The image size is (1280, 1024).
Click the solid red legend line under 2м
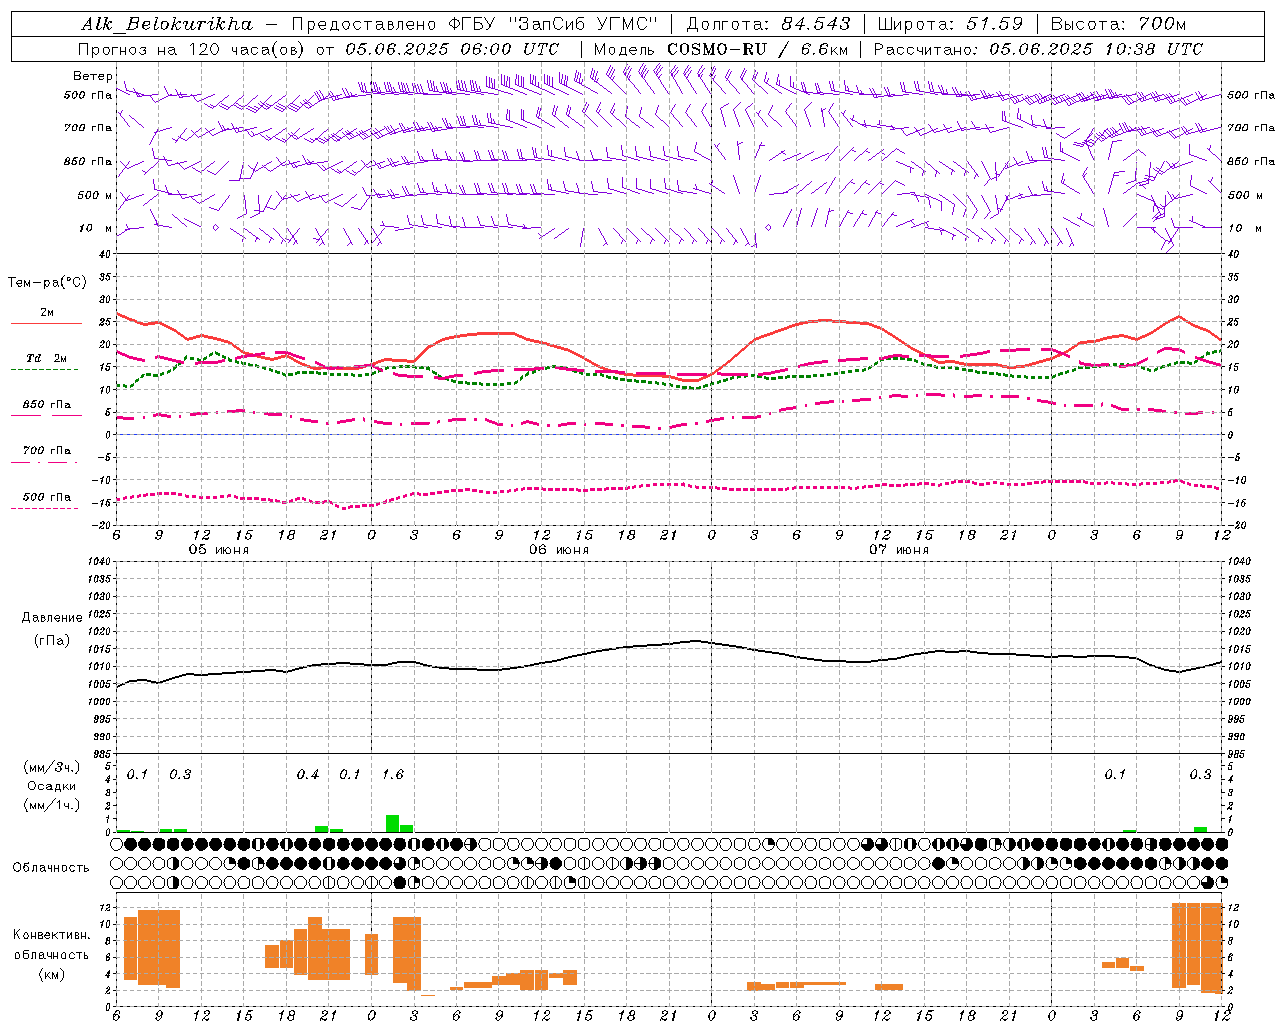[46, 324]
